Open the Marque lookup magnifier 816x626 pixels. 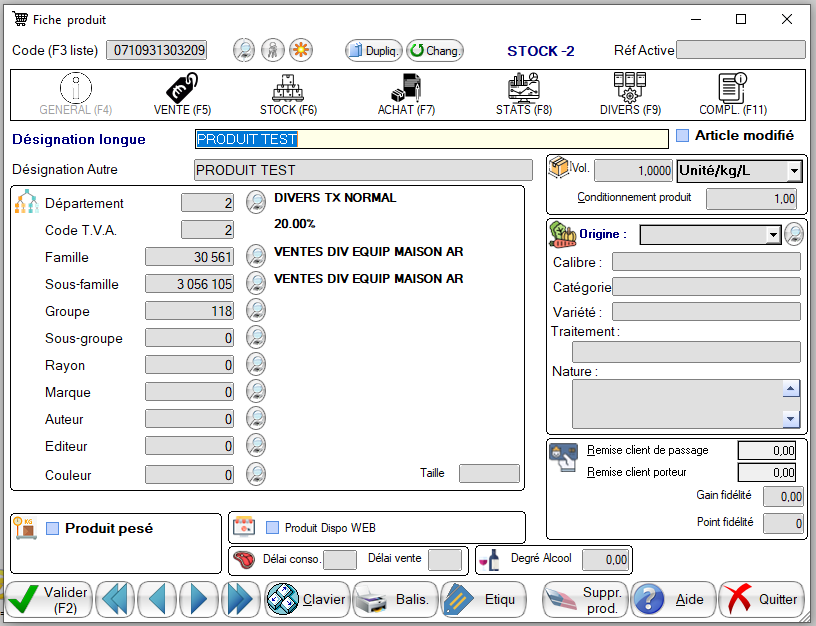click(x=255, y=392)
